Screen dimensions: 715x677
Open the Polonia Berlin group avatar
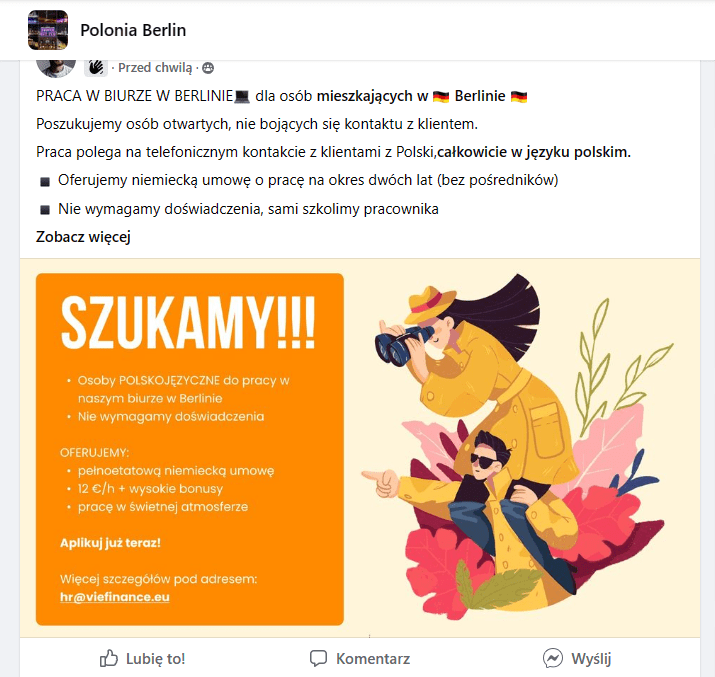tap(48, 30)
